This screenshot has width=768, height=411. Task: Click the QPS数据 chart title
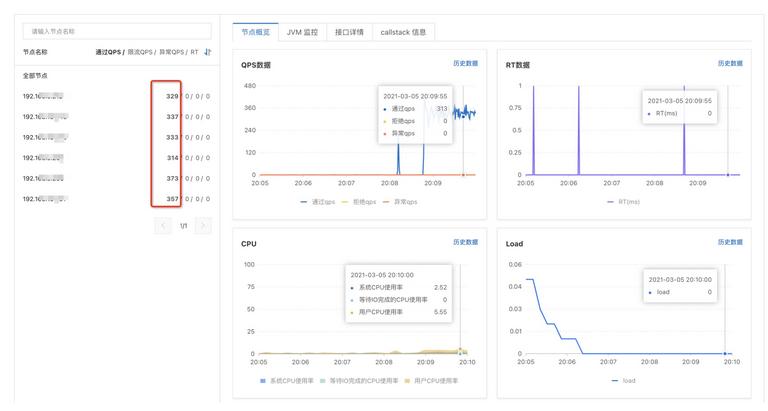(256, 65)
